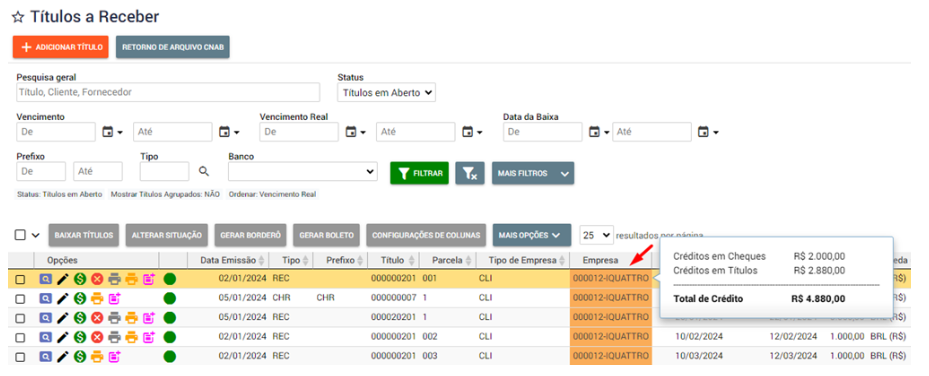Click Gerar Borderô button
This screenshot has width=929, height=376.
(x=251, y=235)
